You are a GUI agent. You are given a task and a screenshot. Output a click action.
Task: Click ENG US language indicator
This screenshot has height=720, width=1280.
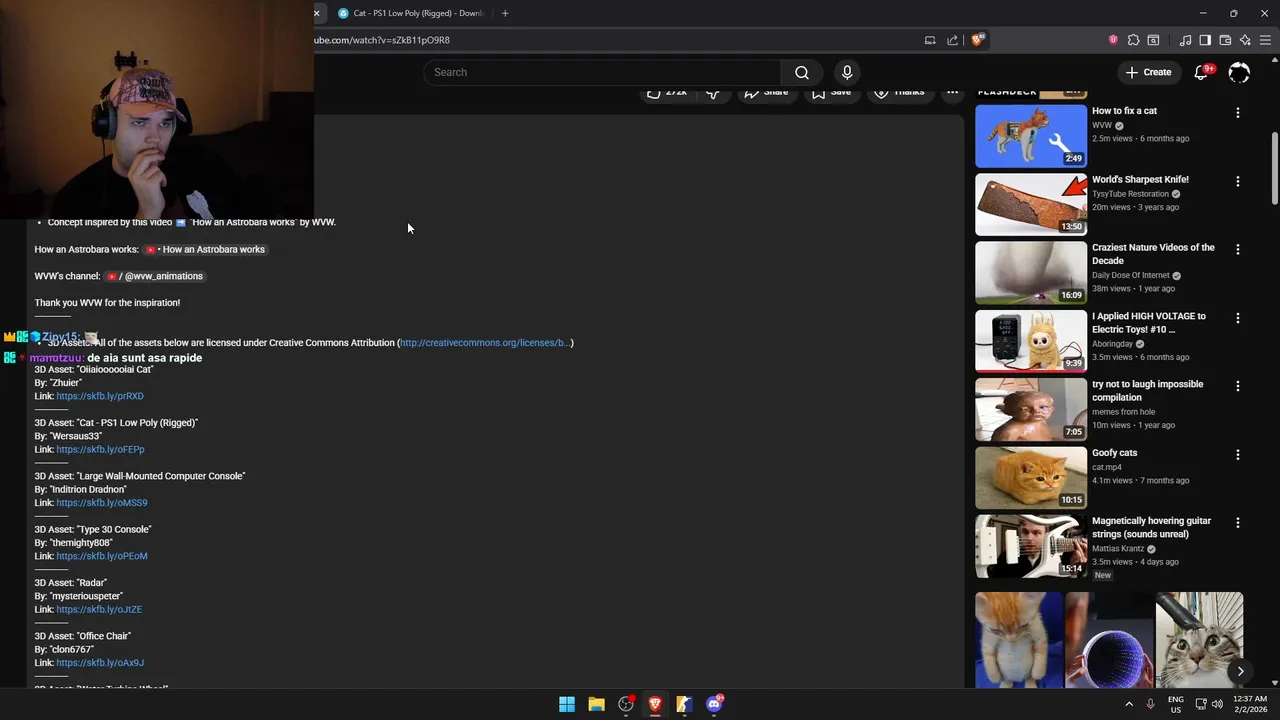click(1176, 704)
